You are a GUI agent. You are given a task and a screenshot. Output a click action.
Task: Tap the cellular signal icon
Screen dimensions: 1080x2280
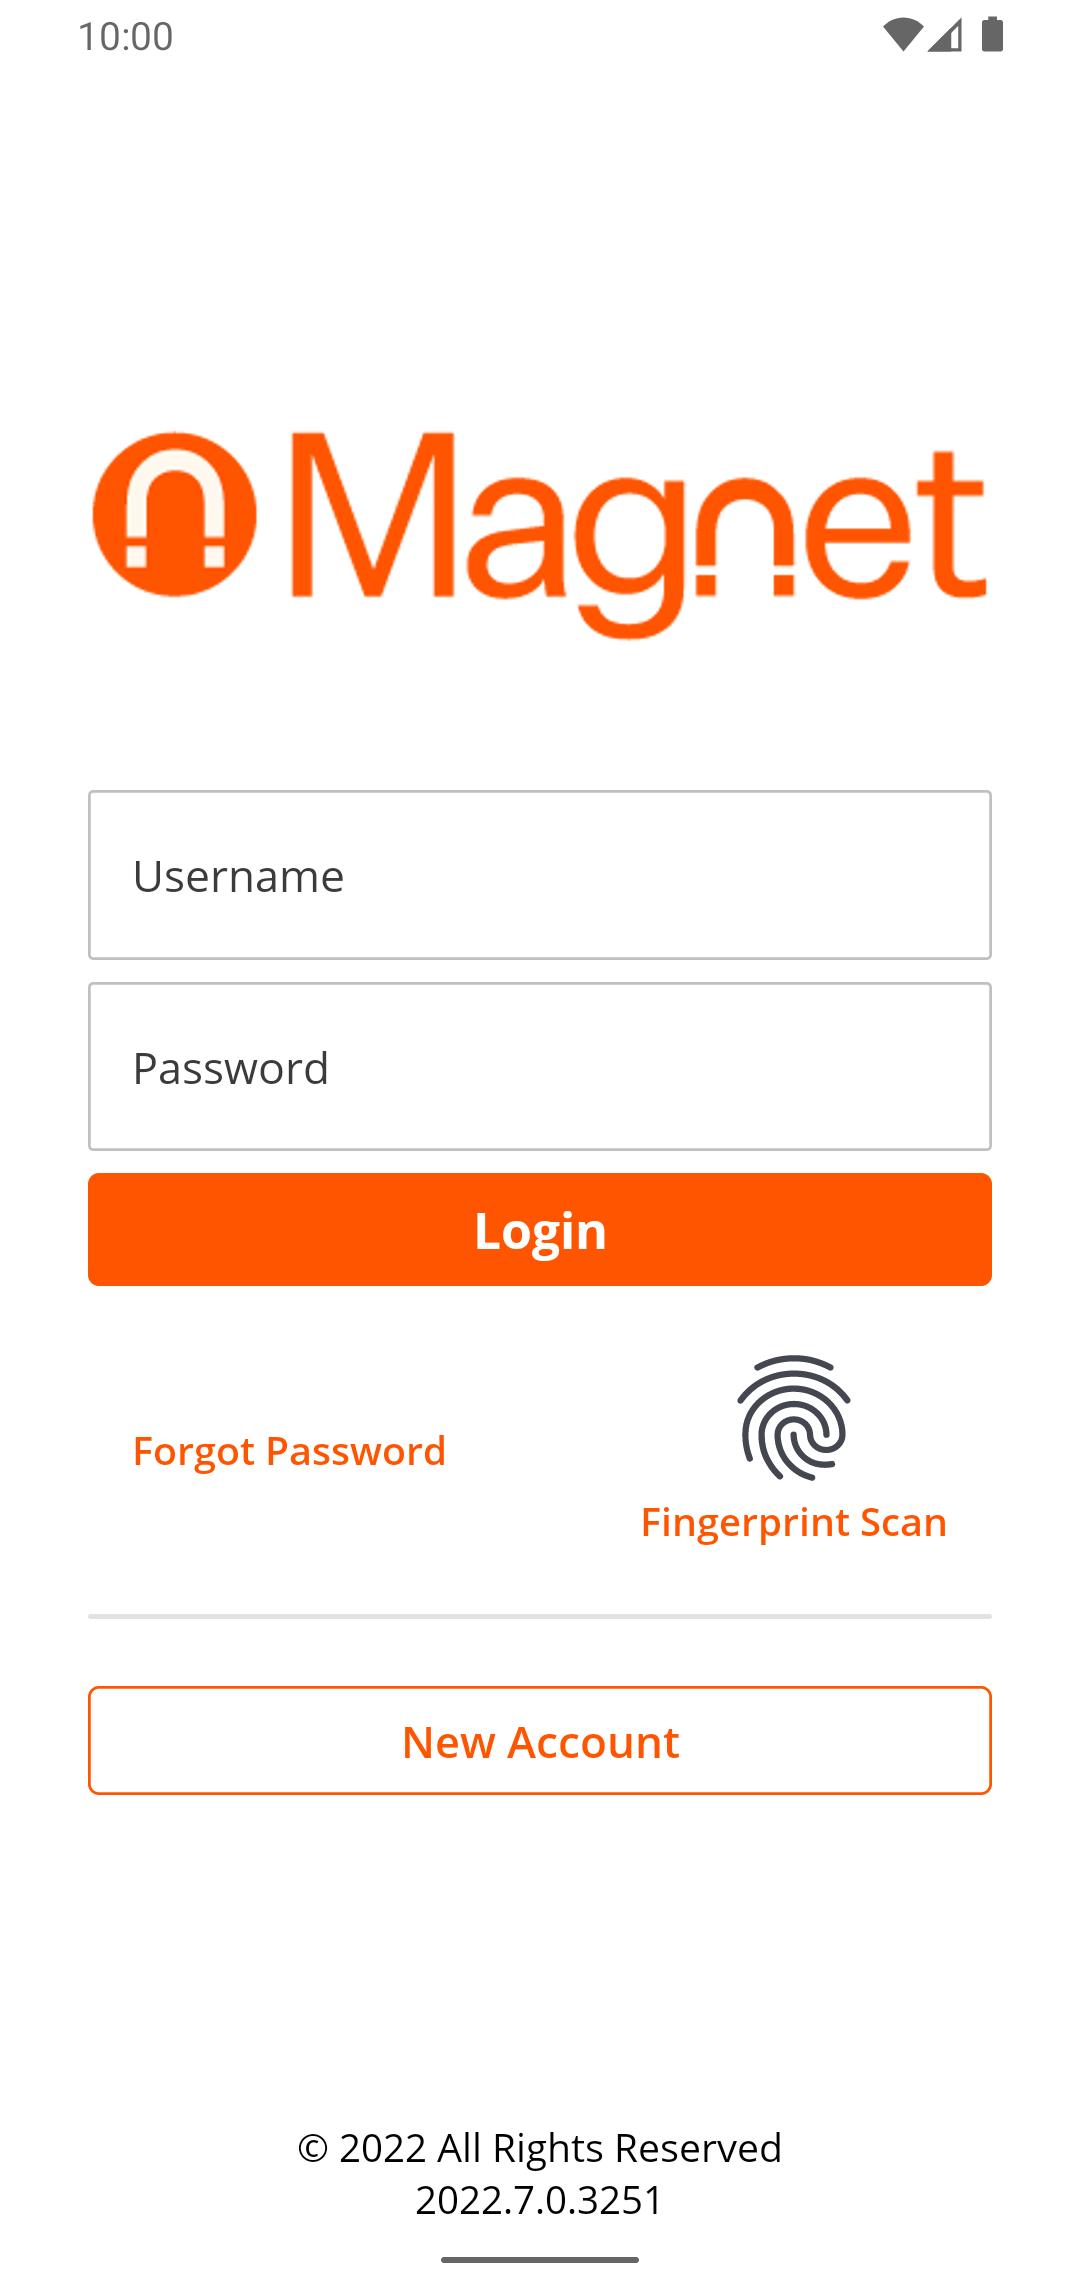(x=945, y=35)
